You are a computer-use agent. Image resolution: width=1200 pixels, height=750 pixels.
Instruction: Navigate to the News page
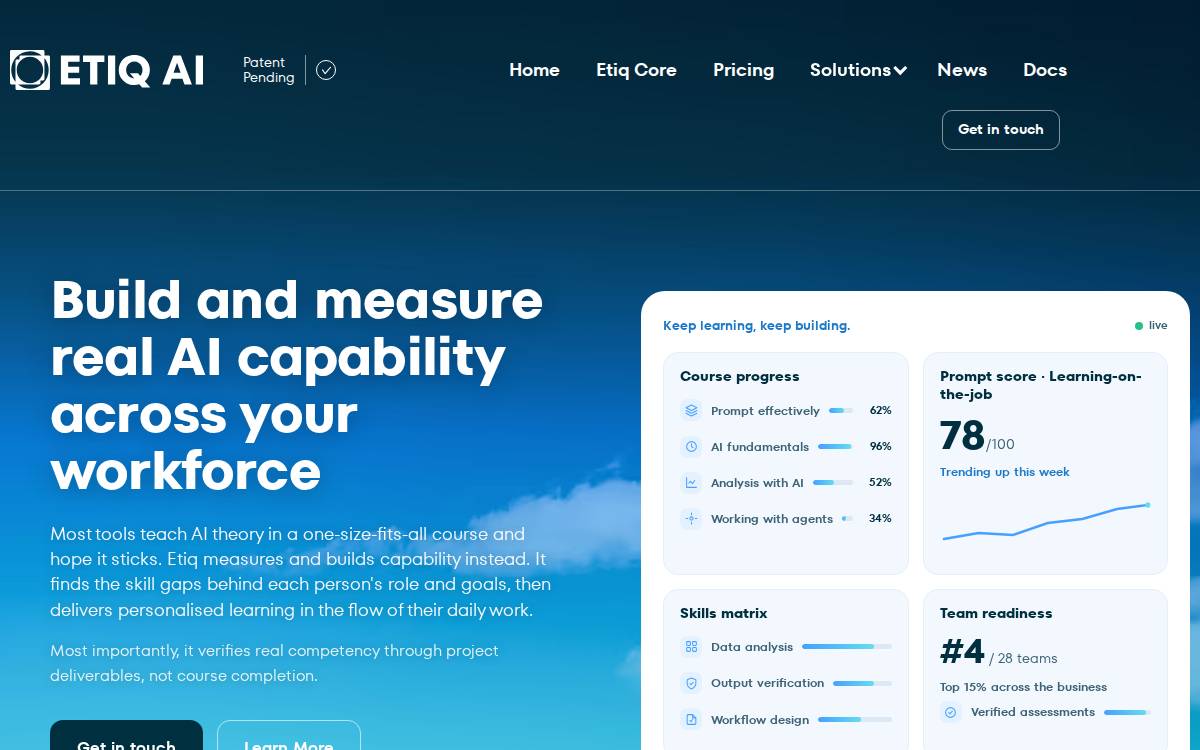pos(962,70)
